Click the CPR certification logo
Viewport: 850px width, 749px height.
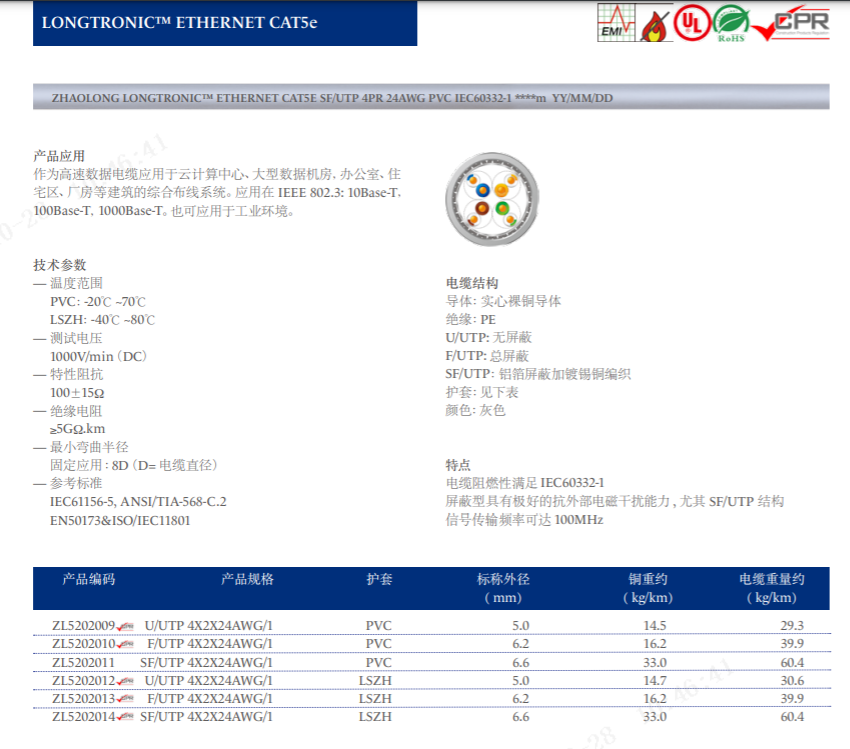point(791,23)
